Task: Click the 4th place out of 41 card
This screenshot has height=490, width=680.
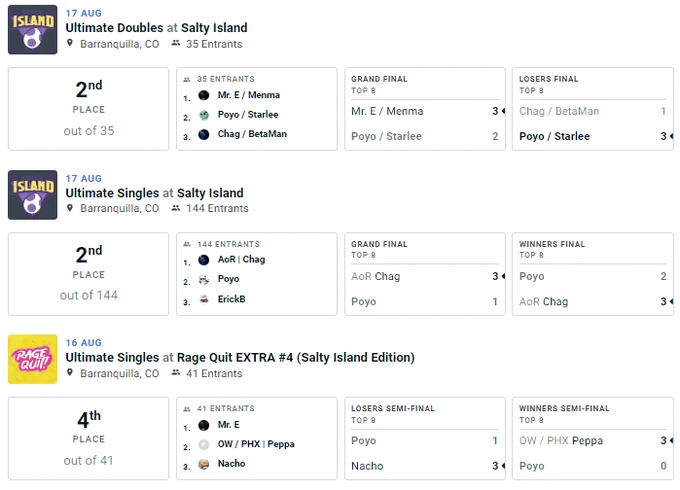Action: tap(88, 438)
